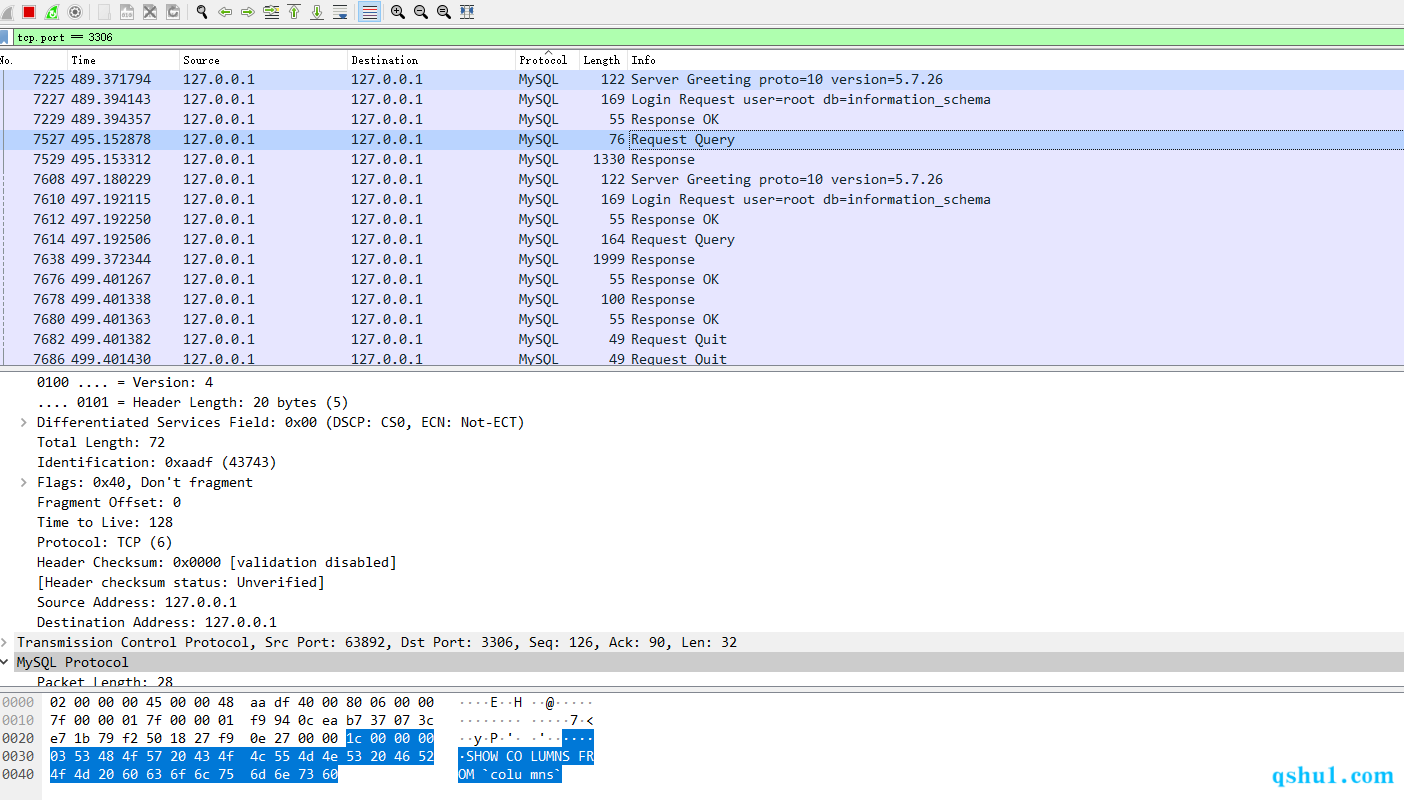Expand Transmission Control Protocol section
Image resolution: width=1404 pixels, height=800 pixels.
[5, 642]
